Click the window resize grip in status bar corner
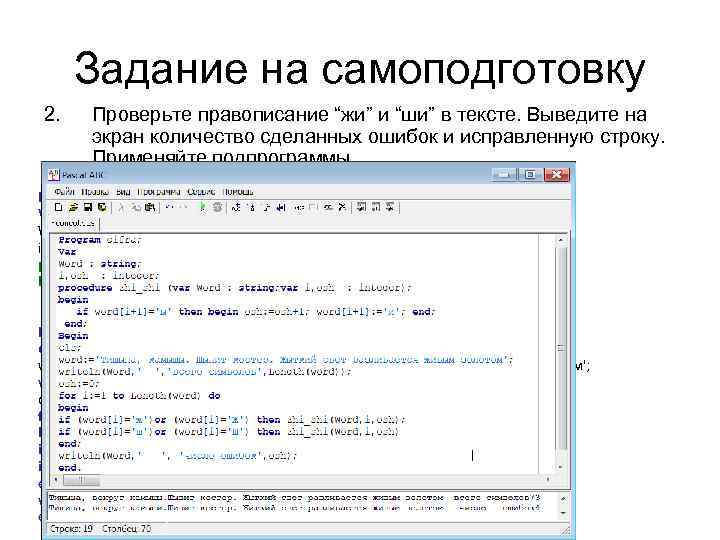This screenshot has height=540, width=720. 565,531
